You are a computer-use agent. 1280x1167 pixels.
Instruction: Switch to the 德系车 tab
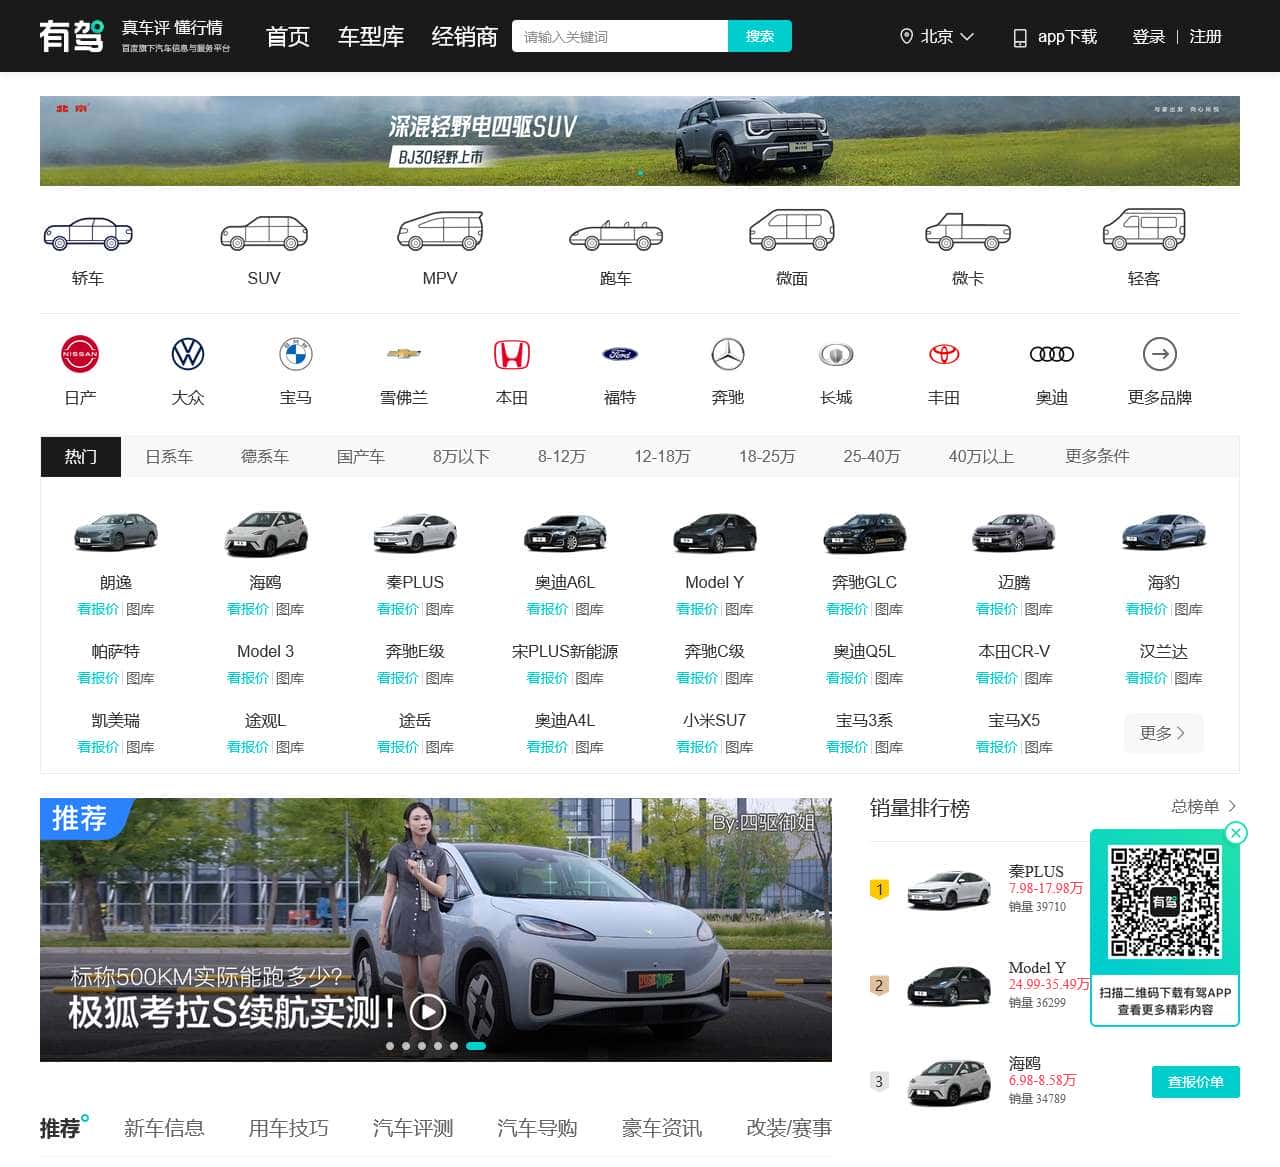click(265, 457)
